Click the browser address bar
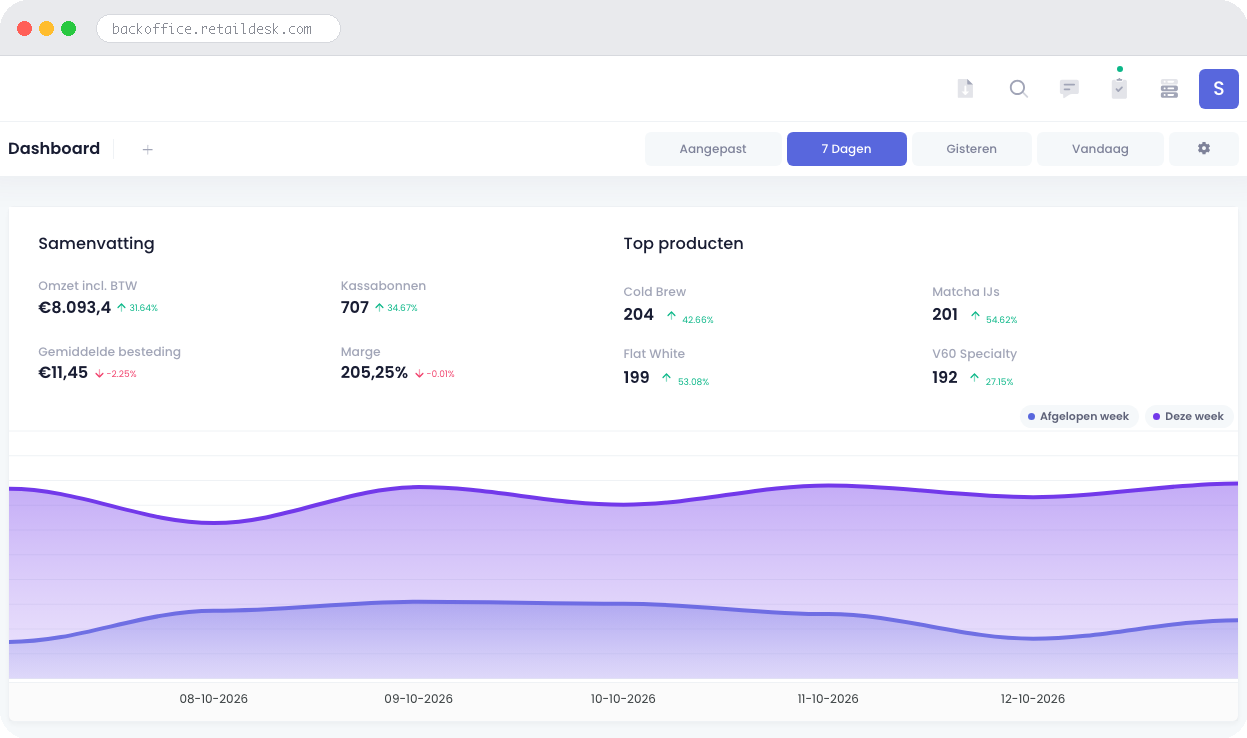 click(x=218, y=29)
